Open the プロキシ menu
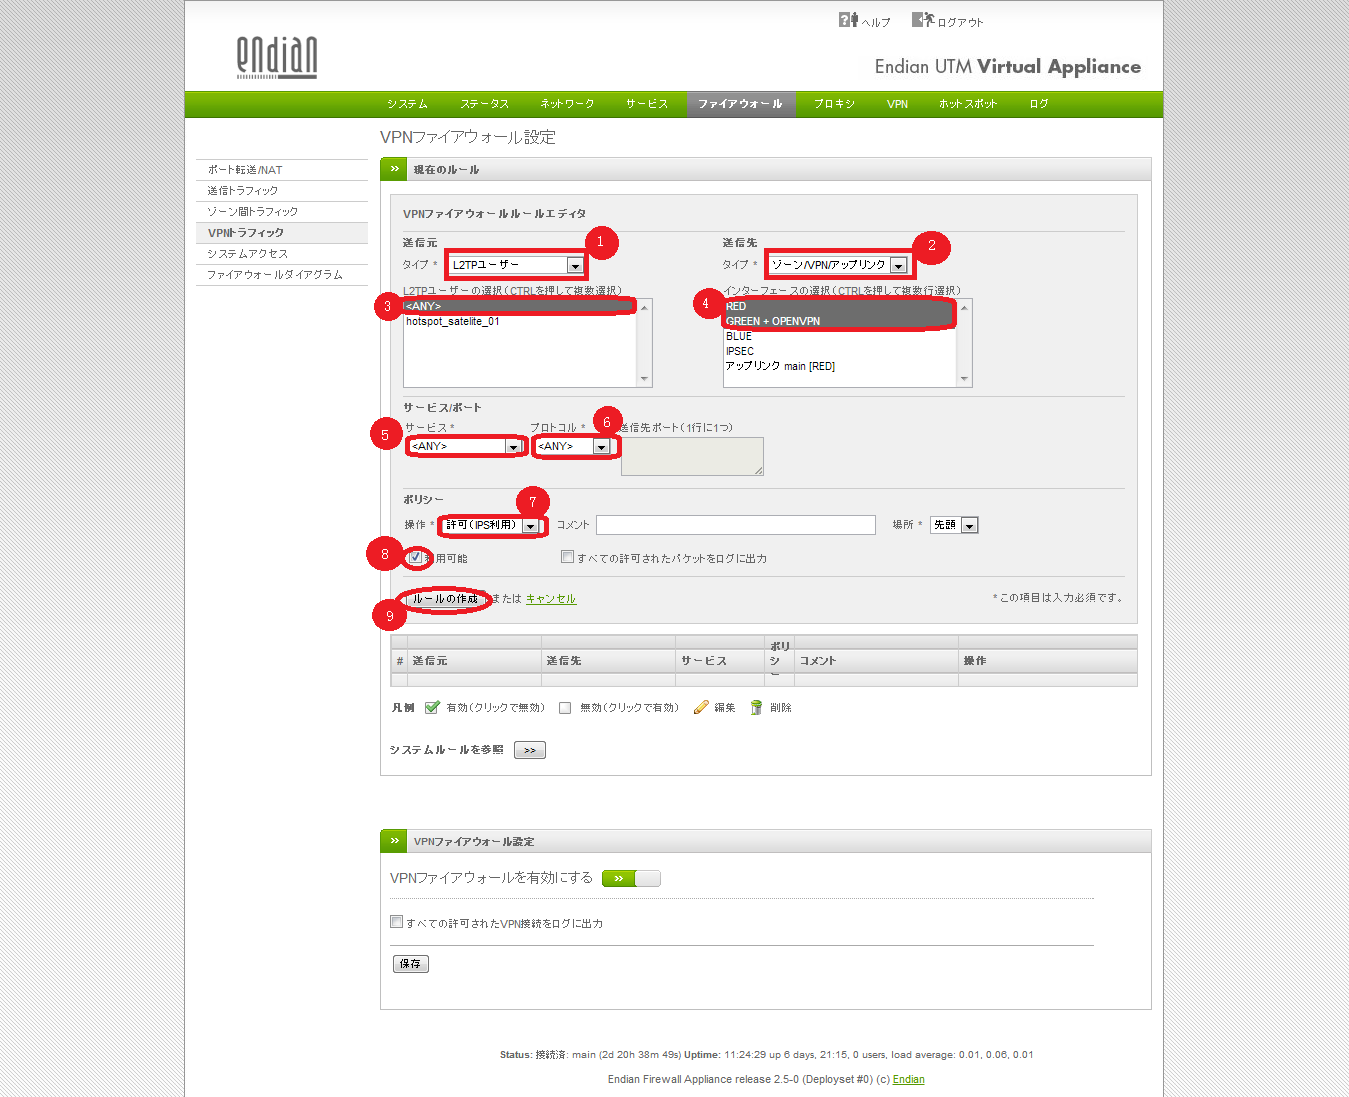Screen dimensions: 1349x1097 click(834, 104)
